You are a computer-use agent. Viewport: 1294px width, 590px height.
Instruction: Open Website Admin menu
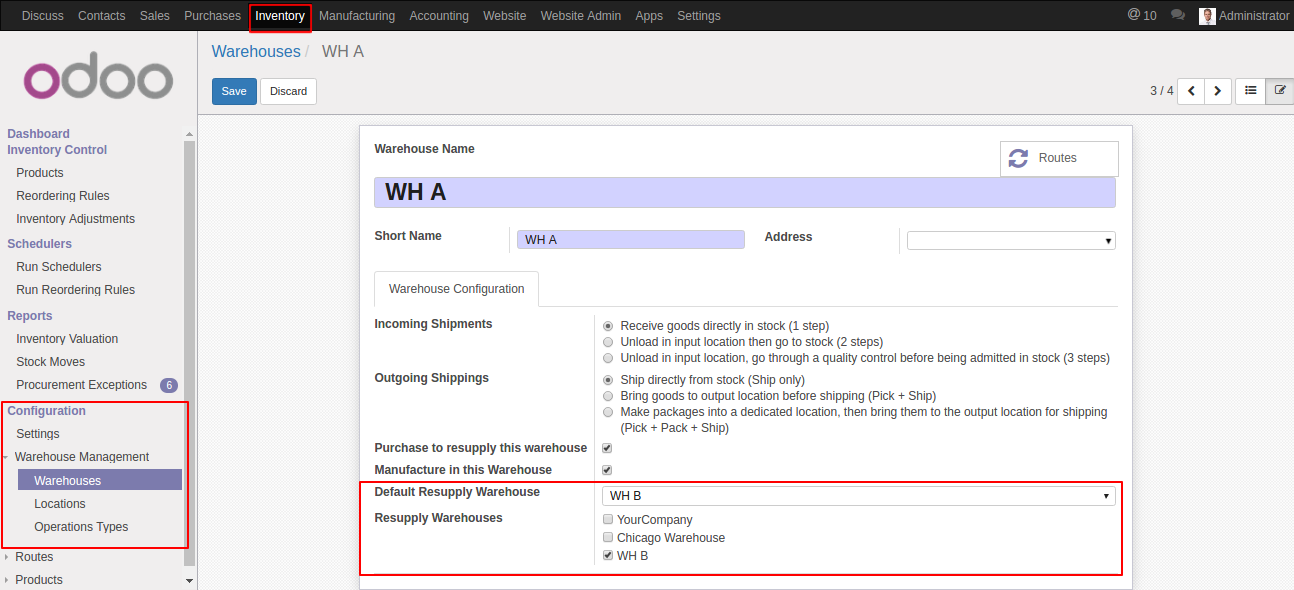pyautogui.click(x=581, y=16)
